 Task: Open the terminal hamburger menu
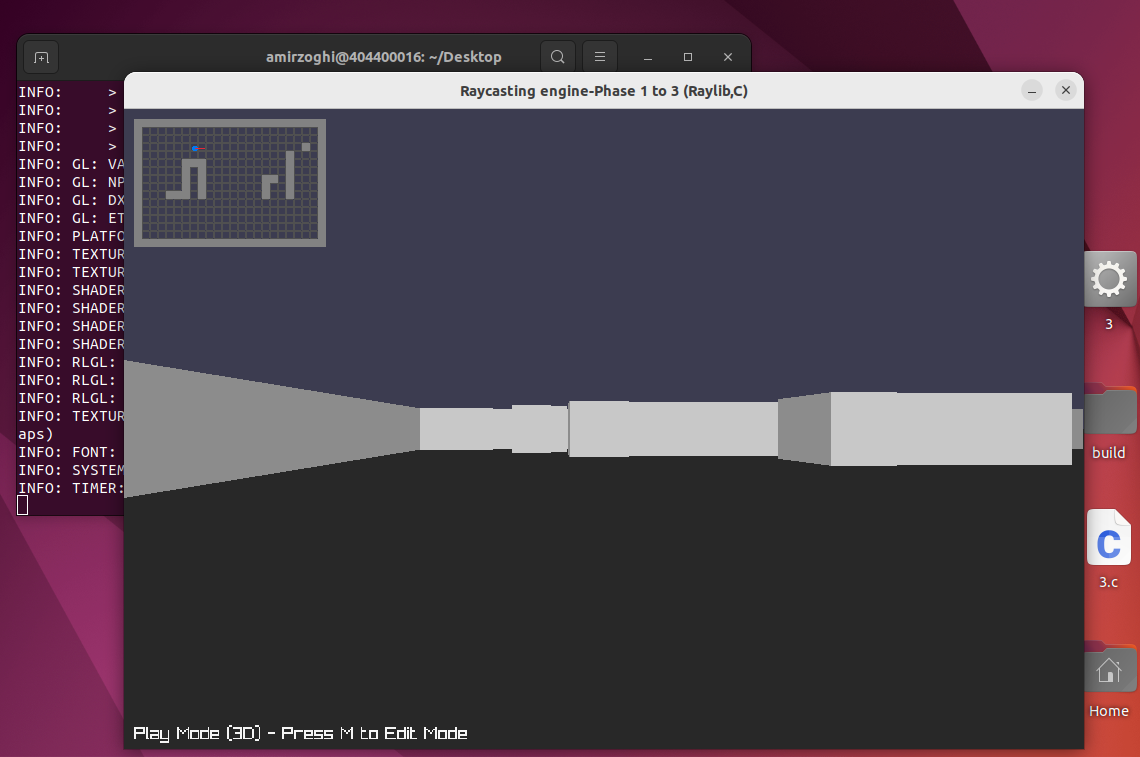[600, 57]
